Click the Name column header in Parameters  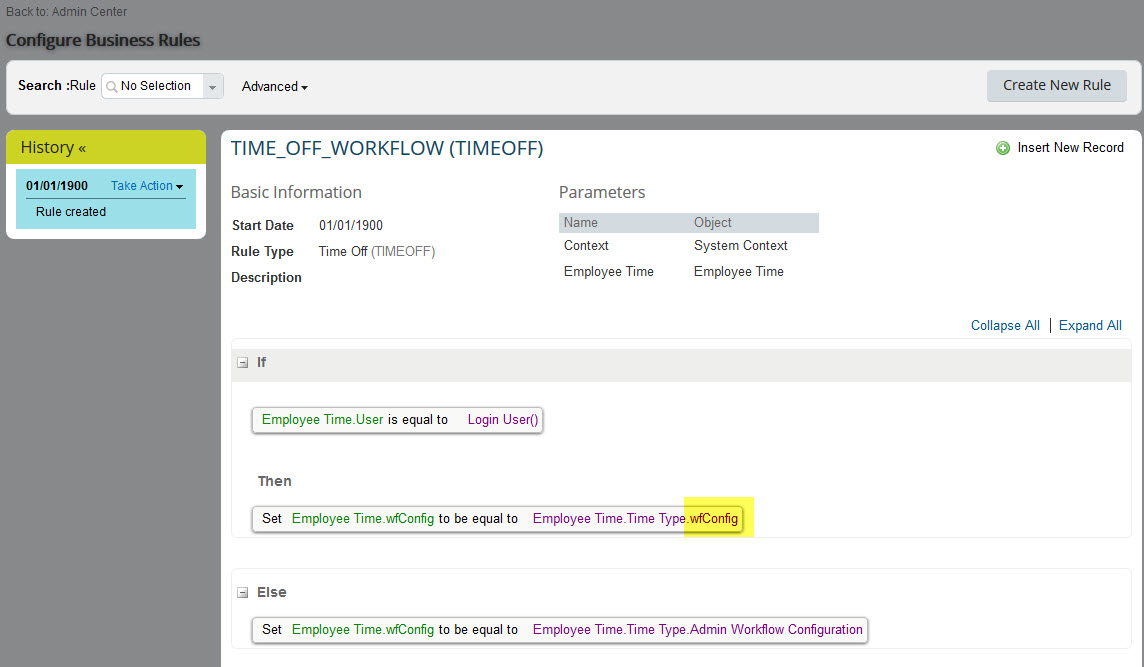coord(581,223)
